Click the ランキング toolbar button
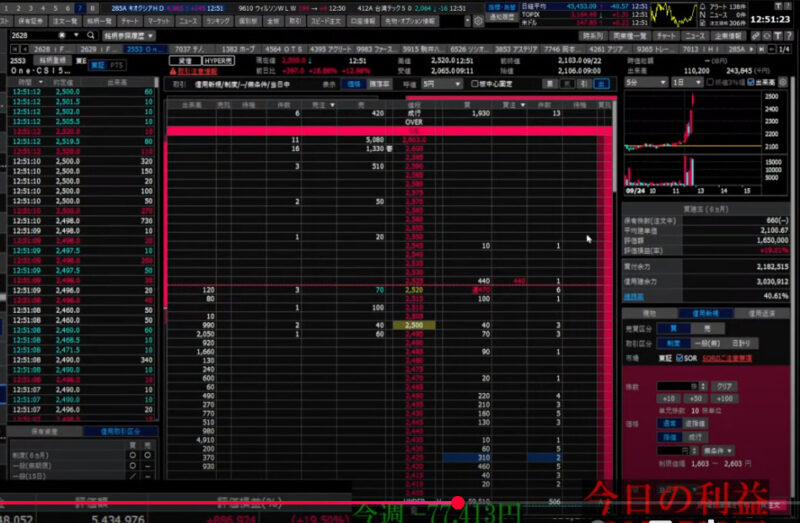 coord(218,20)
